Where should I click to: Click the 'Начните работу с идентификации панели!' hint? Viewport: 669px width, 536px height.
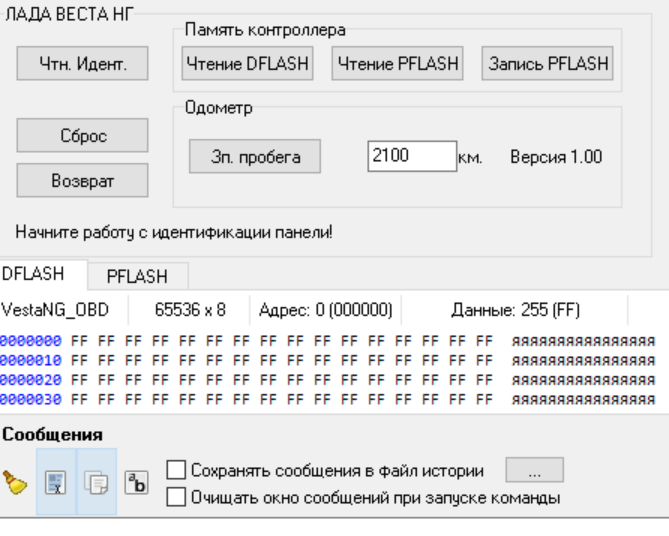click(174, 233)
